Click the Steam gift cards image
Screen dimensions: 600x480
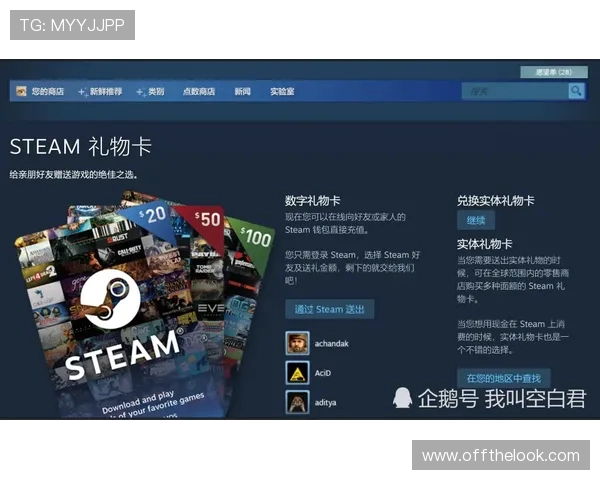145,304
